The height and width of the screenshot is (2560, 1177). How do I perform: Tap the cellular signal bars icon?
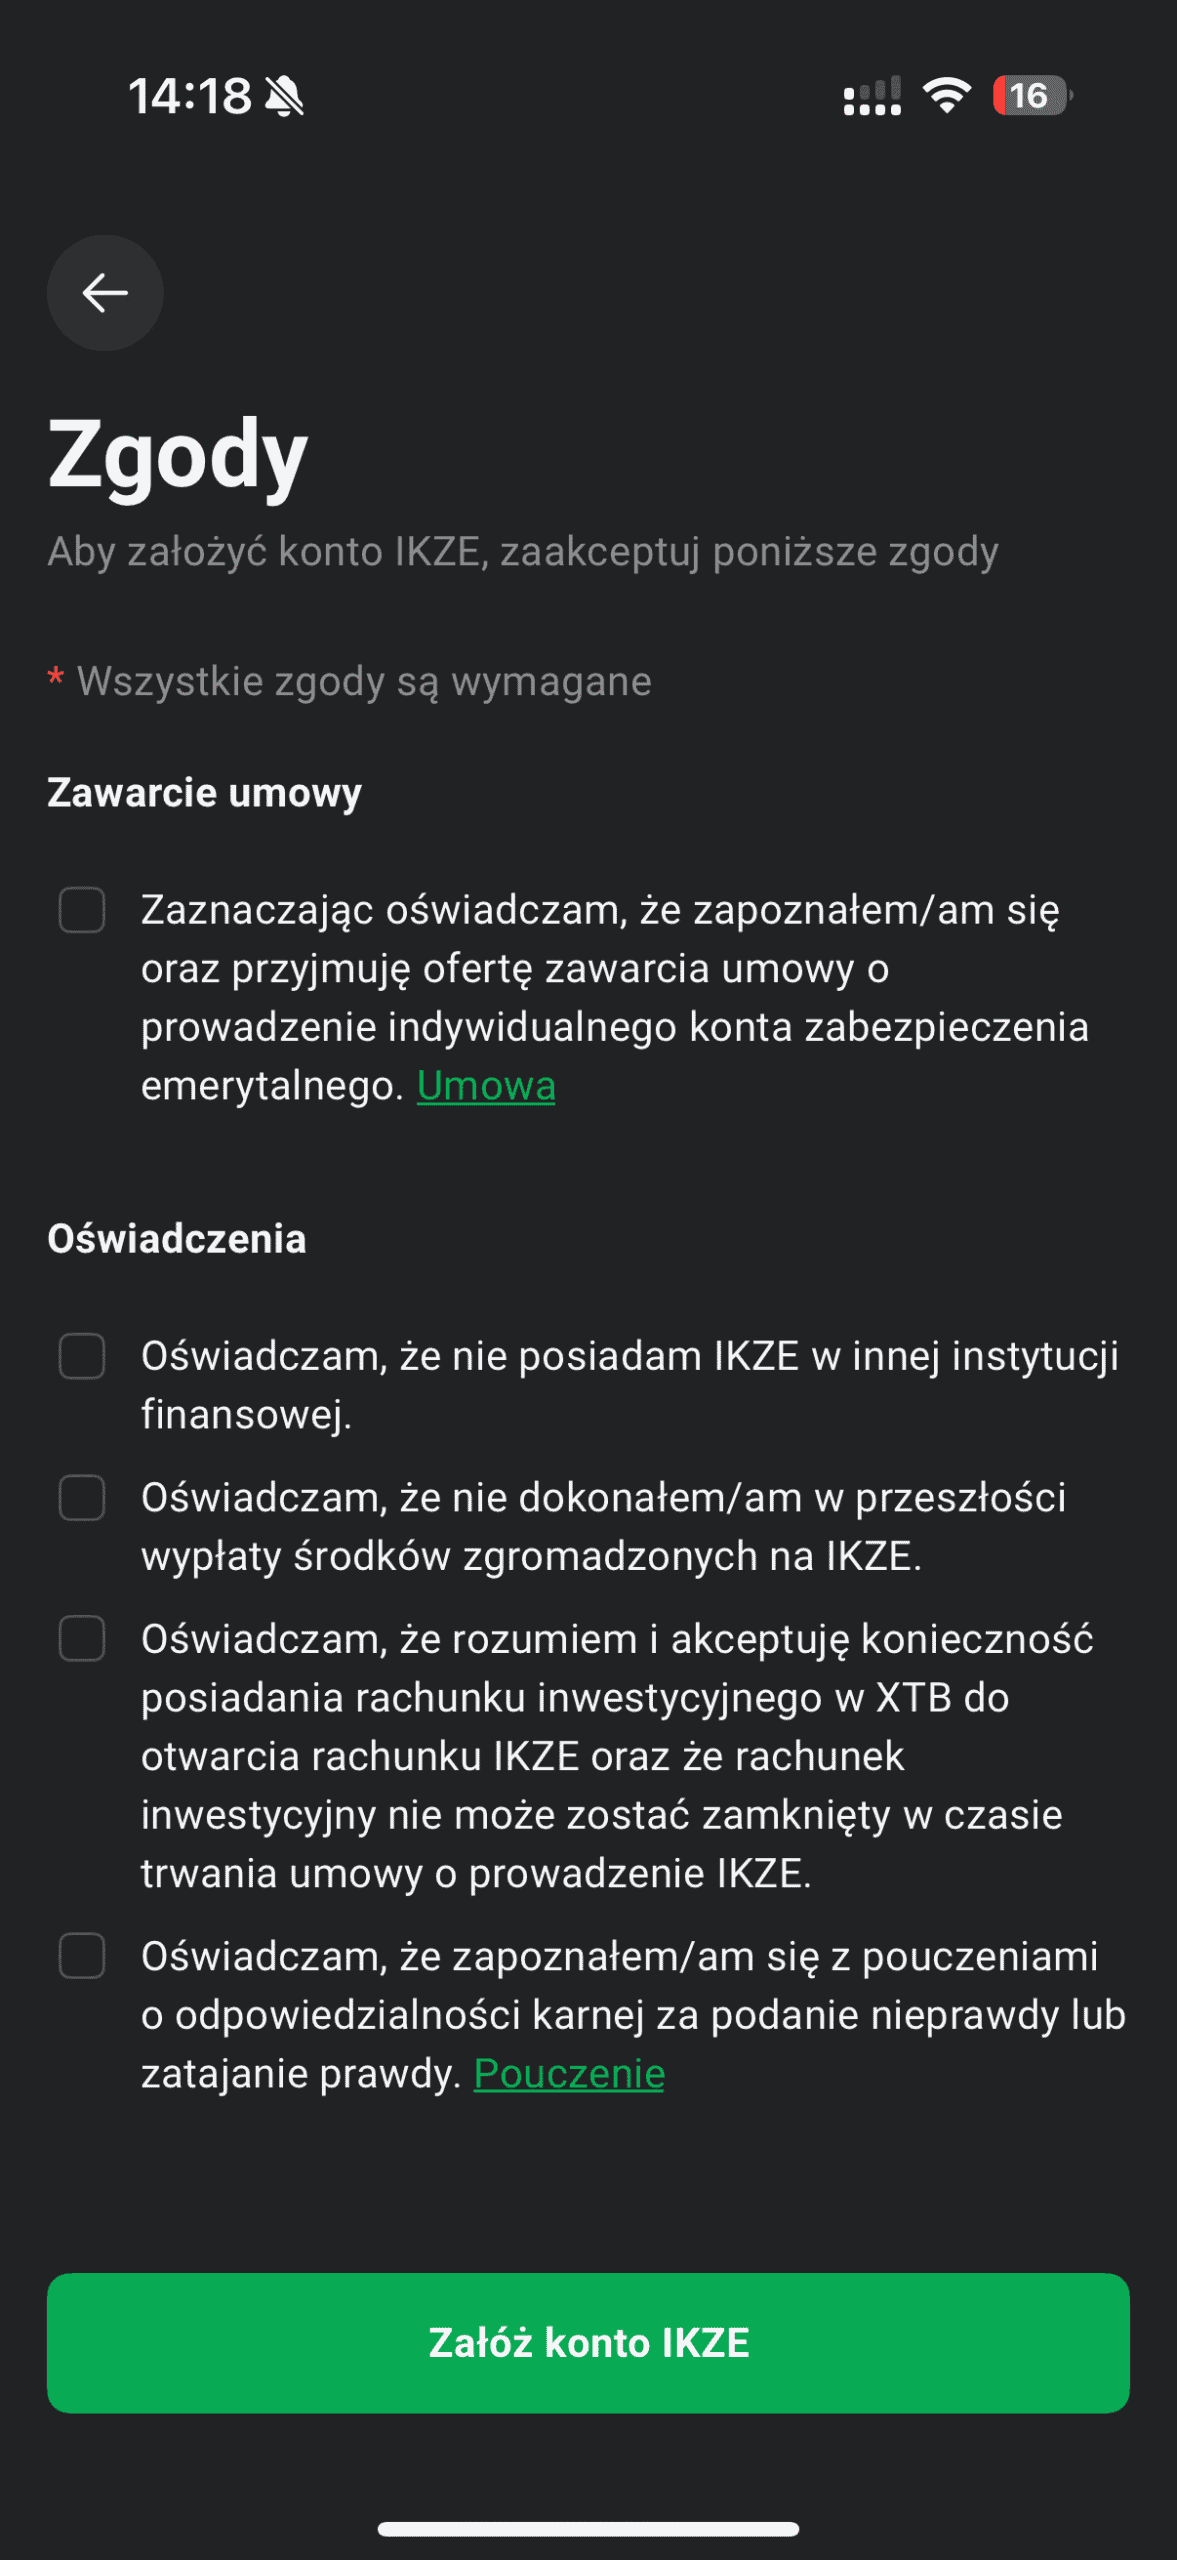tap(871, 97)
